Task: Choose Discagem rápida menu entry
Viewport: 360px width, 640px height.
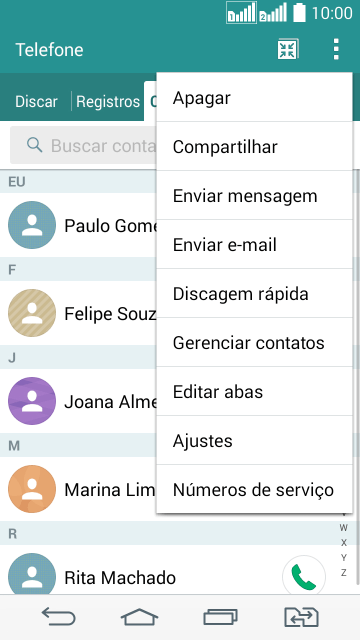Action: [x=254, y=293]
